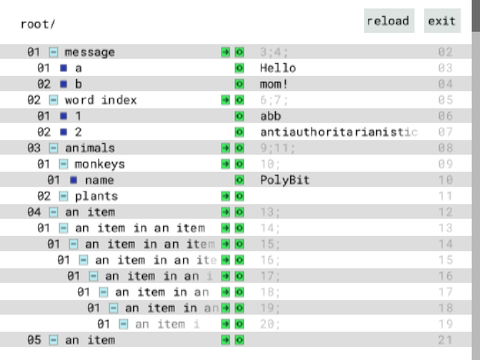Click the vertical scrollbar thumb
Image resolution: width=480 pixels, height=360 pixels.
point(476,16)
